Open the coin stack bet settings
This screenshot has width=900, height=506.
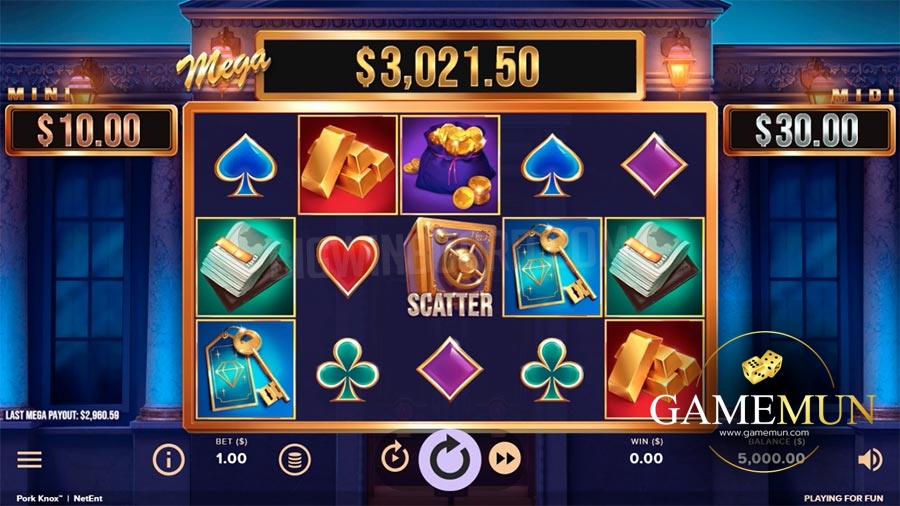pos(294,460)
